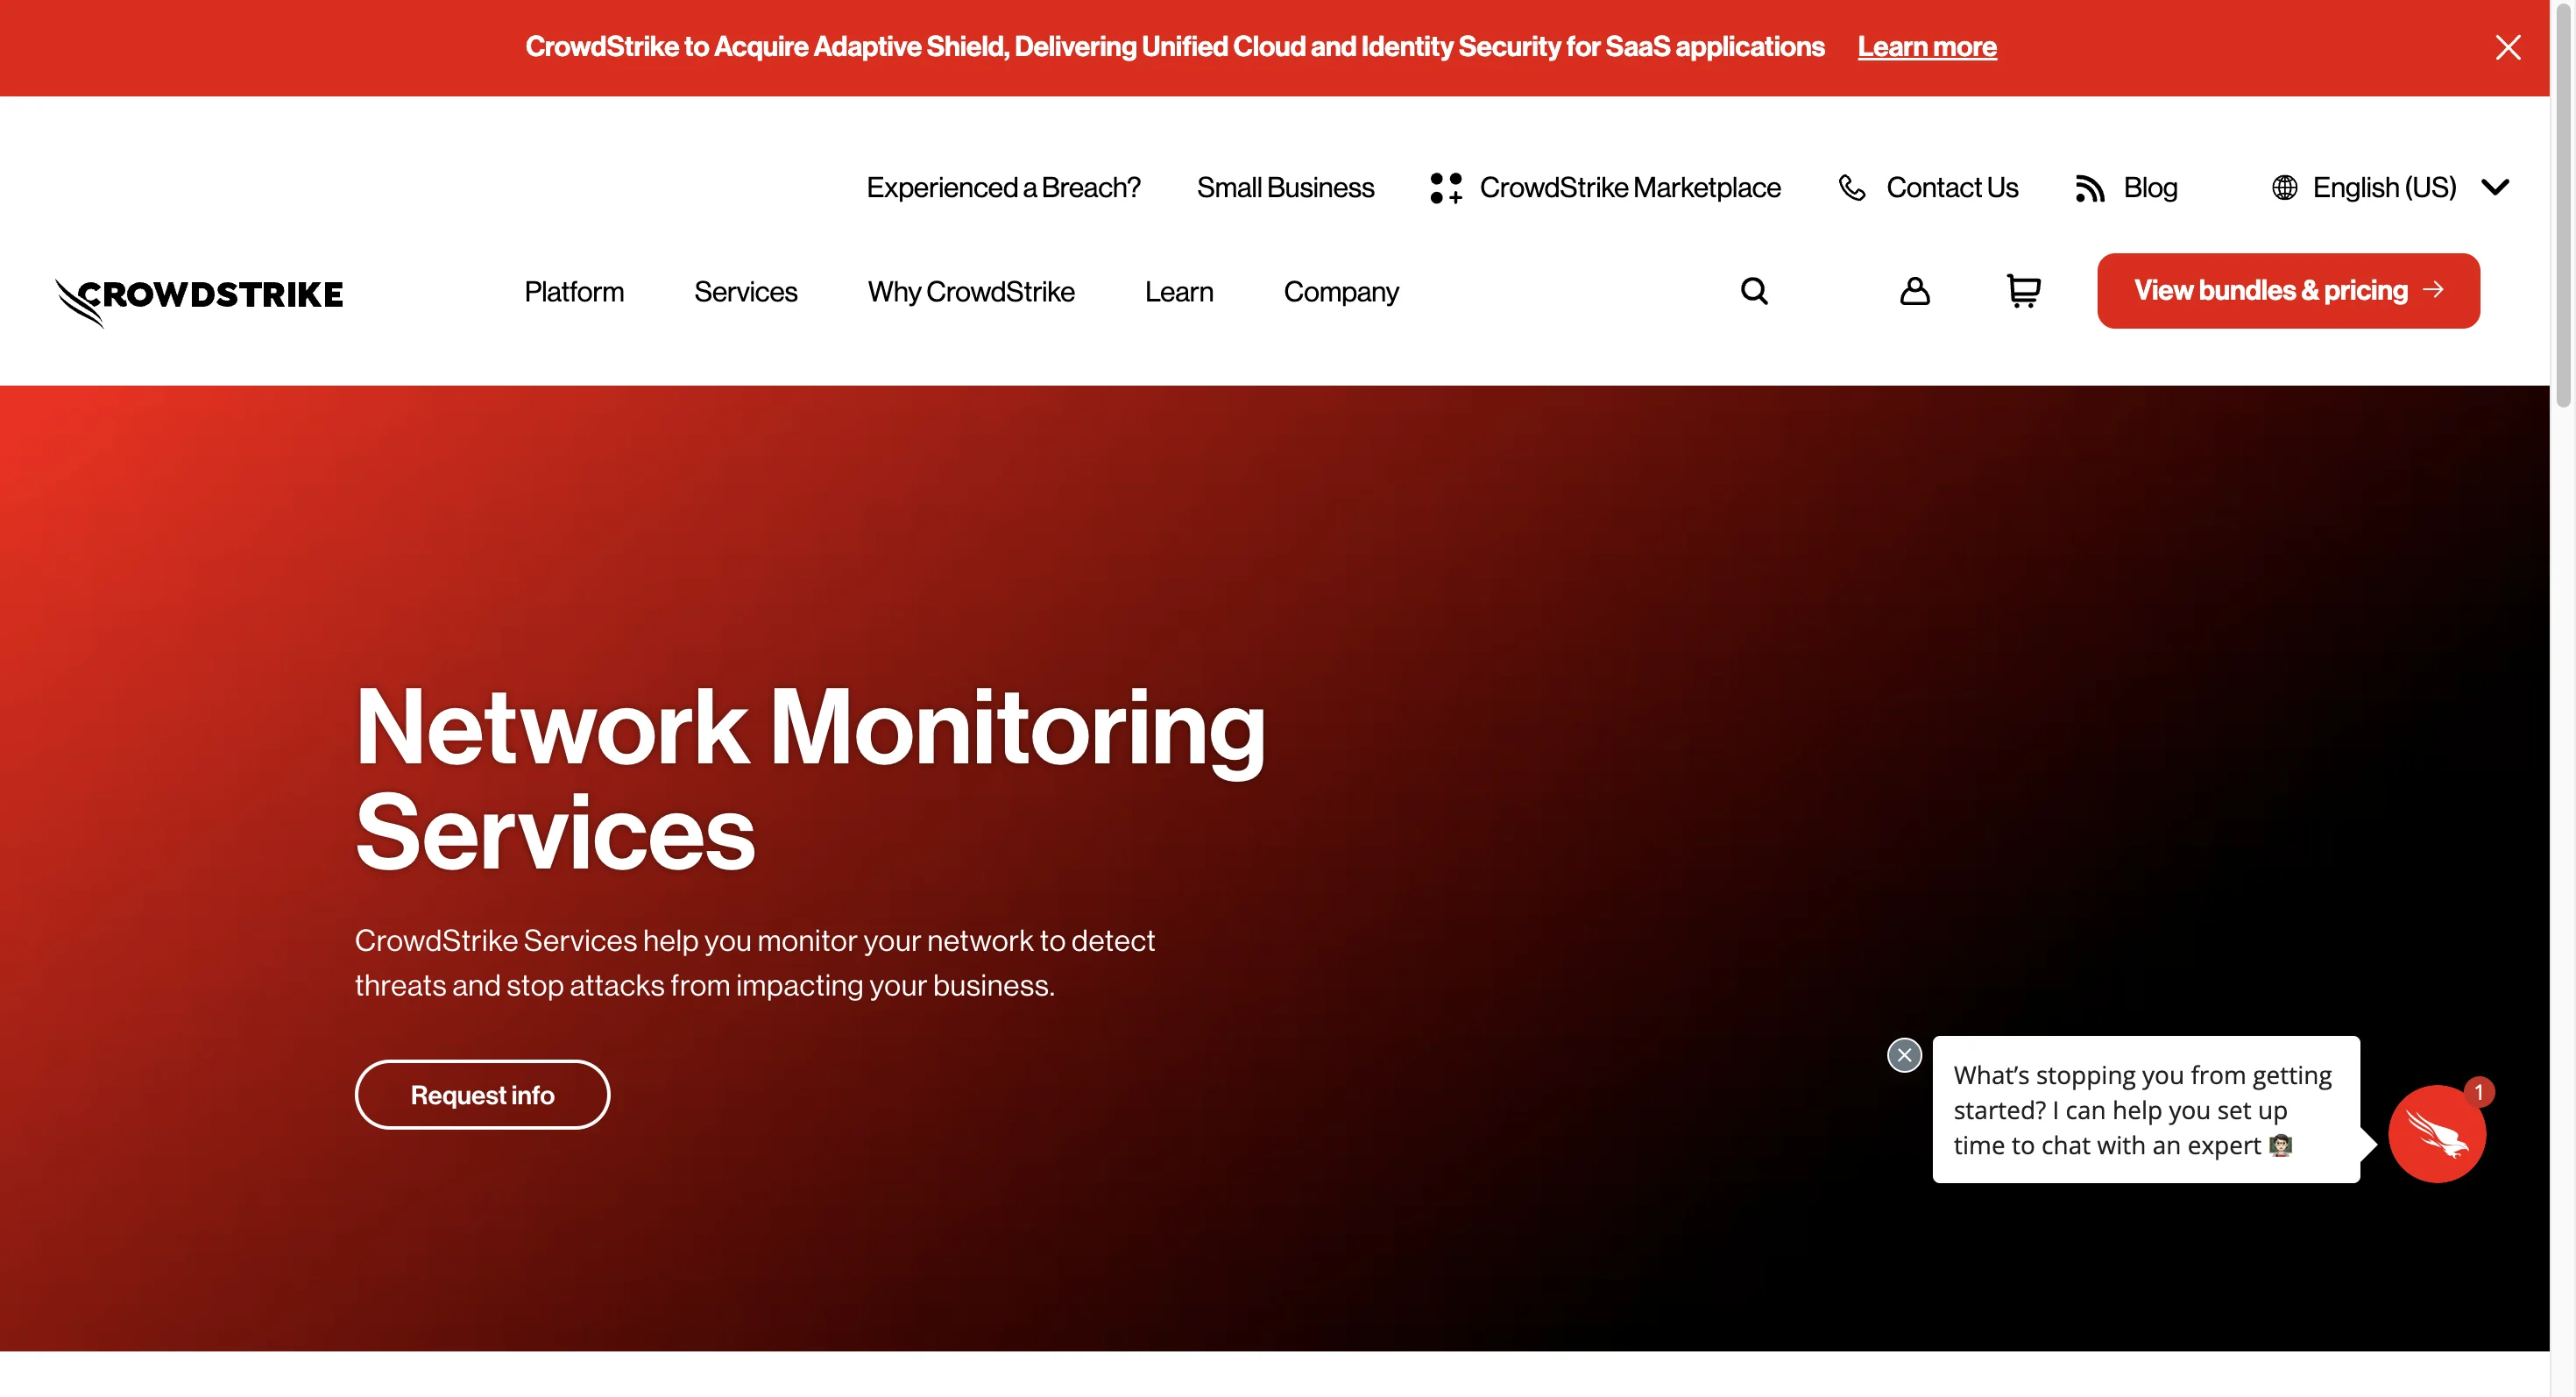Image resolution: width=2576 pixels, height=1397 pixels.
Task: Open the user account icon
Action: pos(1914,291)
